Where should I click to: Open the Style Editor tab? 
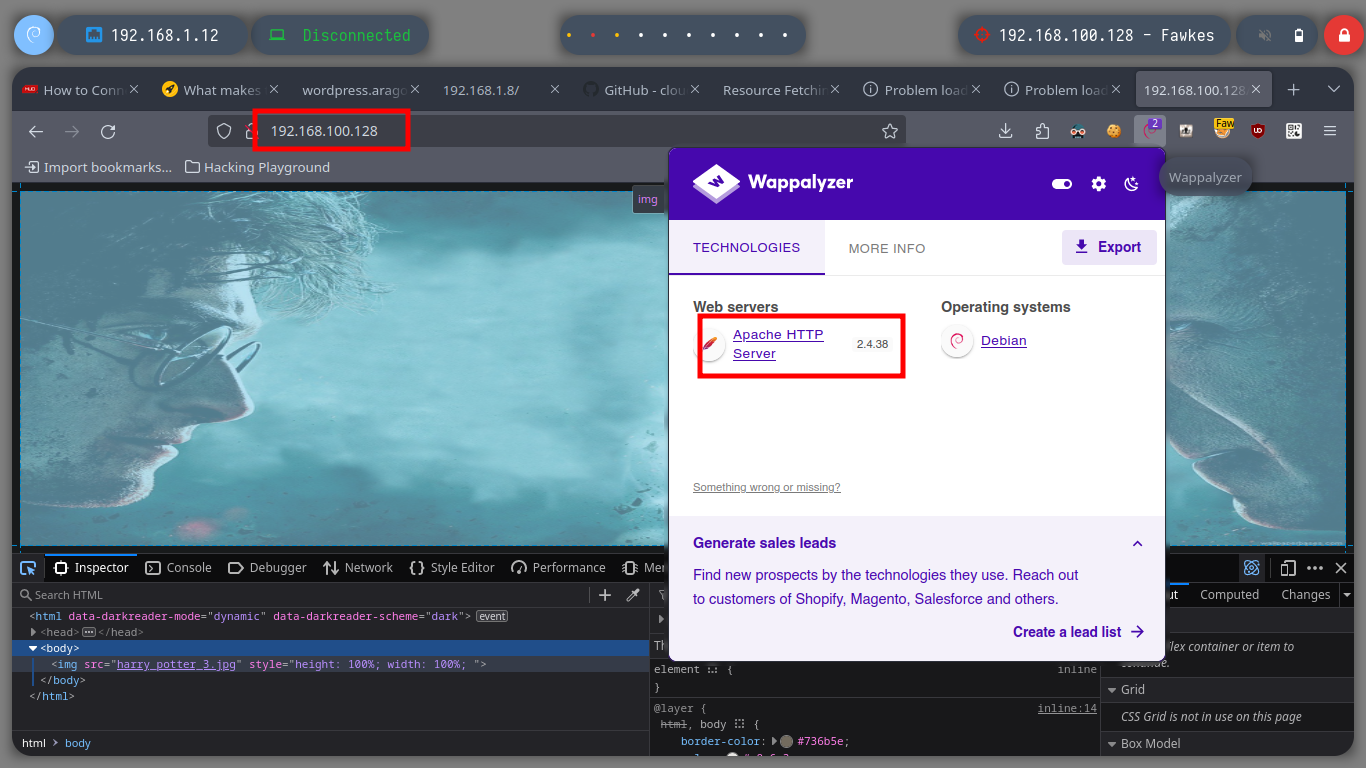tap(452, 568)
